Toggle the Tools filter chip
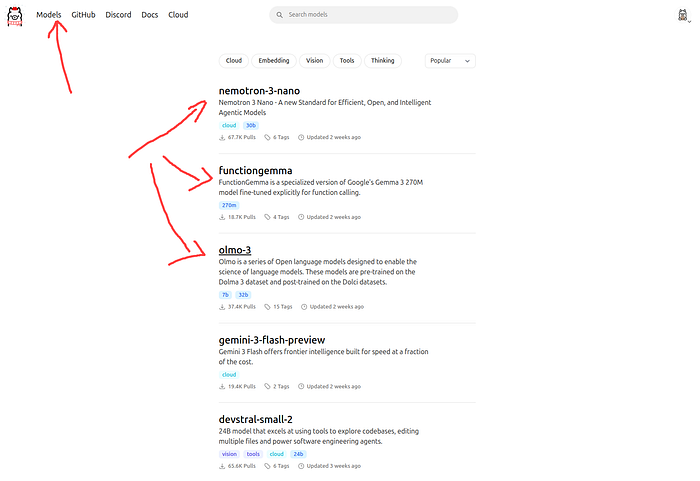The width and height of the screenshot is (700, 481). [x=347, y=61]
